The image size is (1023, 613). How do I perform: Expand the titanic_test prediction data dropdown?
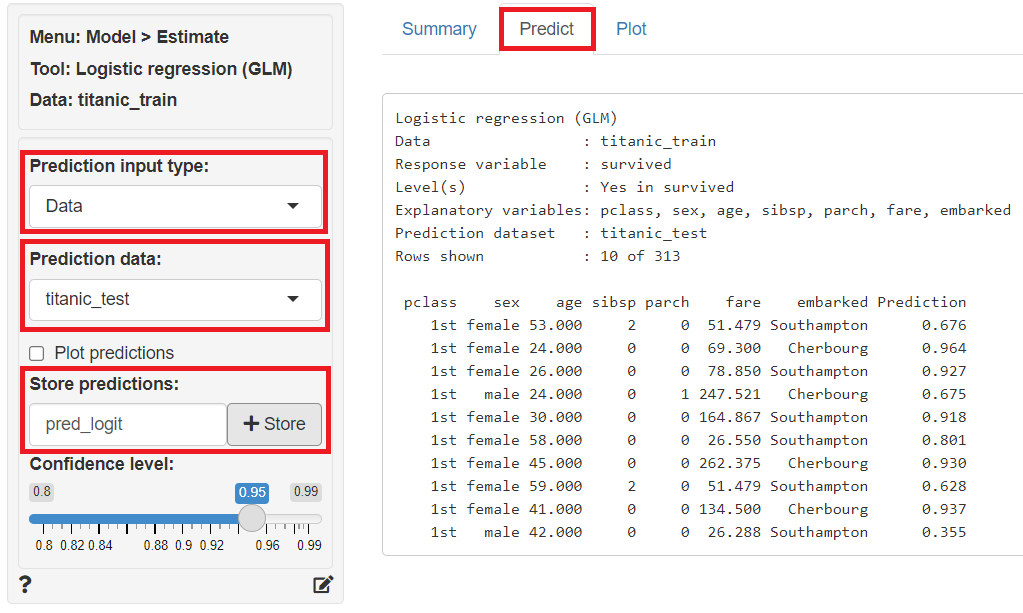click(x=175, y=299)
